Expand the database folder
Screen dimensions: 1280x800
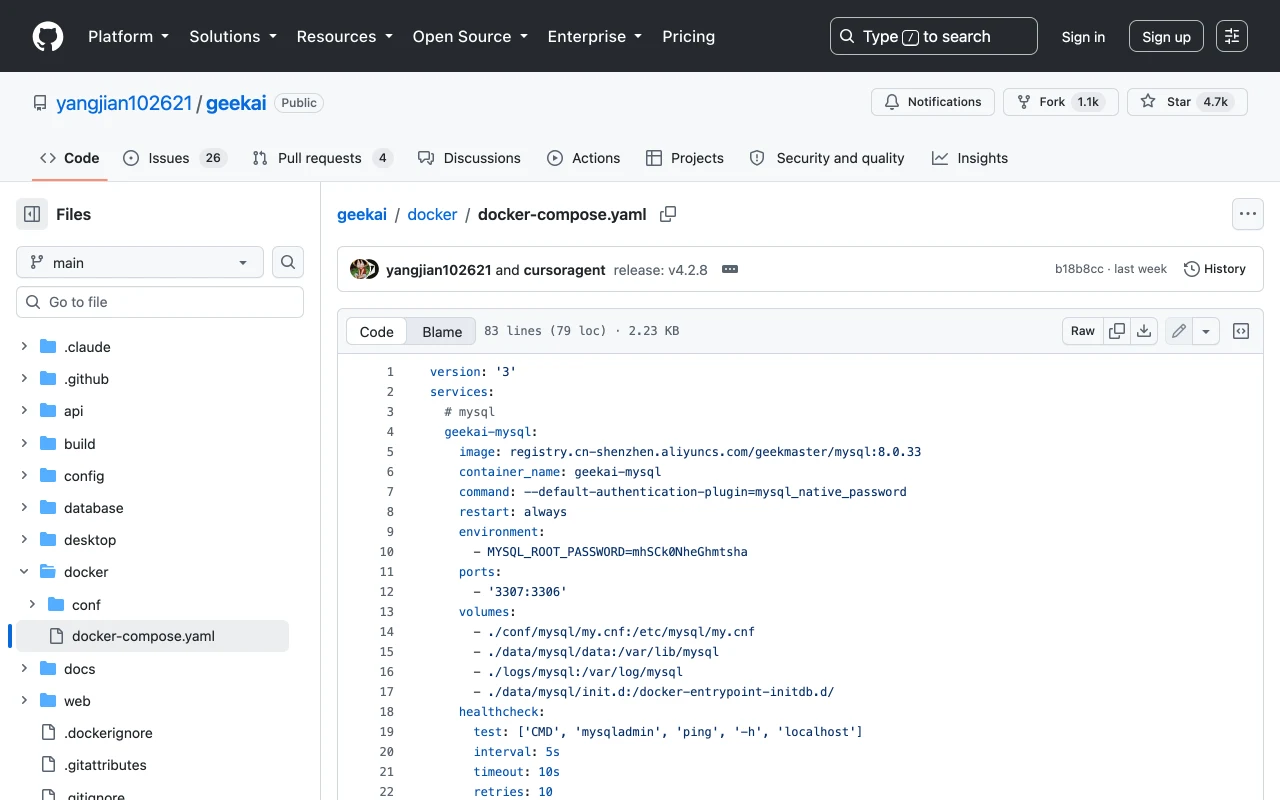[x=24, y=508]
